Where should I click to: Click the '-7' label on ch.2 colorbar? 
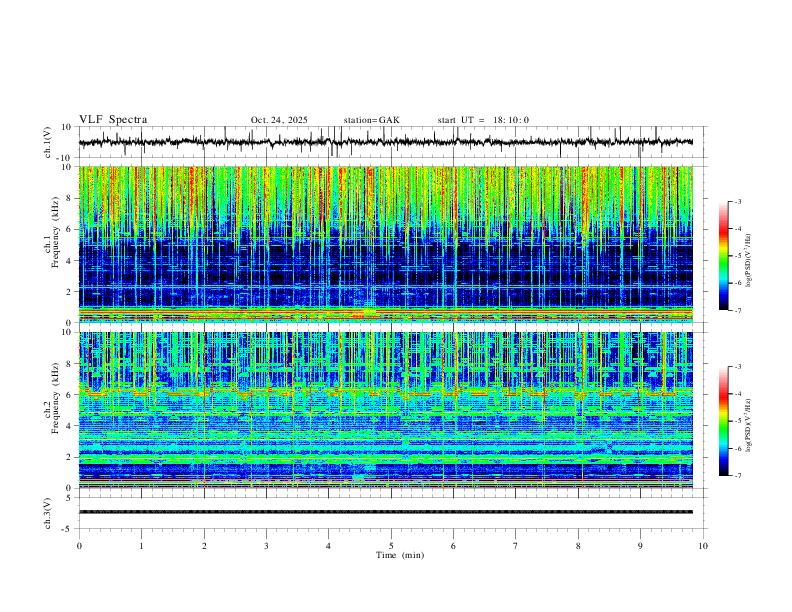(738, 475)
